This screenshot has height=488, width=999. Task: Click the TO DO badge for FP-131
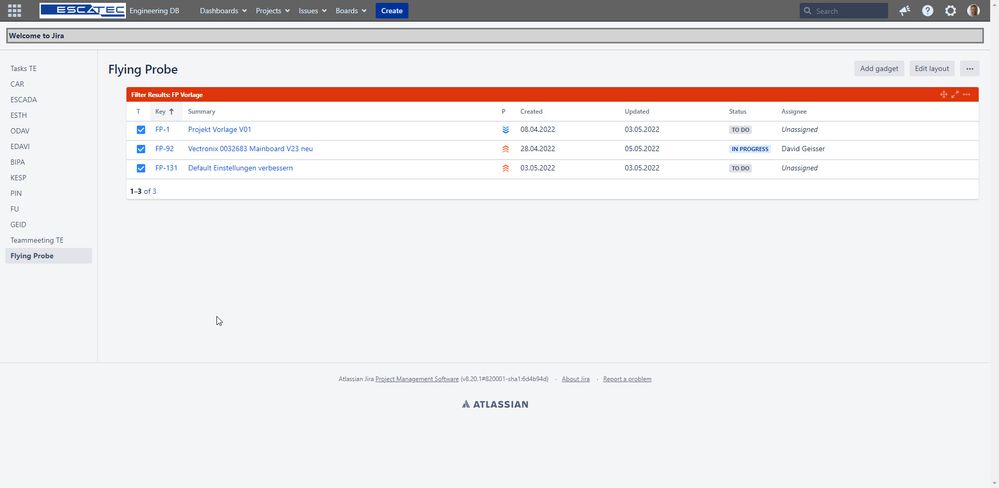[x=740, y=168]
